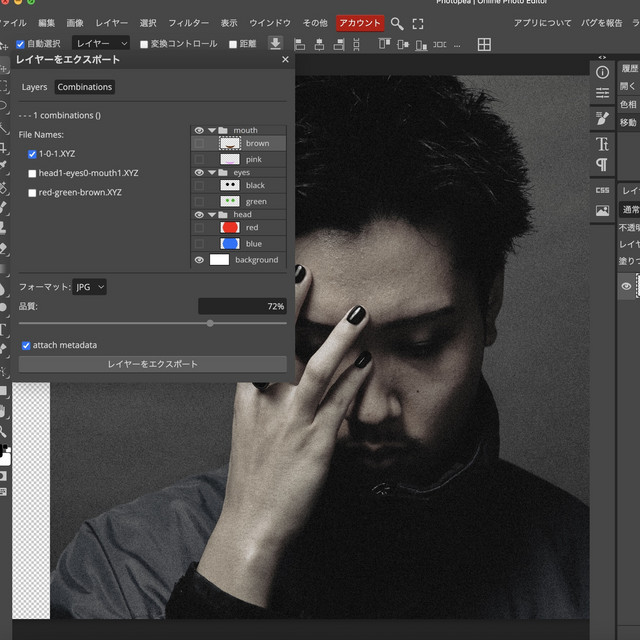
Task: Click the 品質 quality slider handle
Action: tap(210, 323)
